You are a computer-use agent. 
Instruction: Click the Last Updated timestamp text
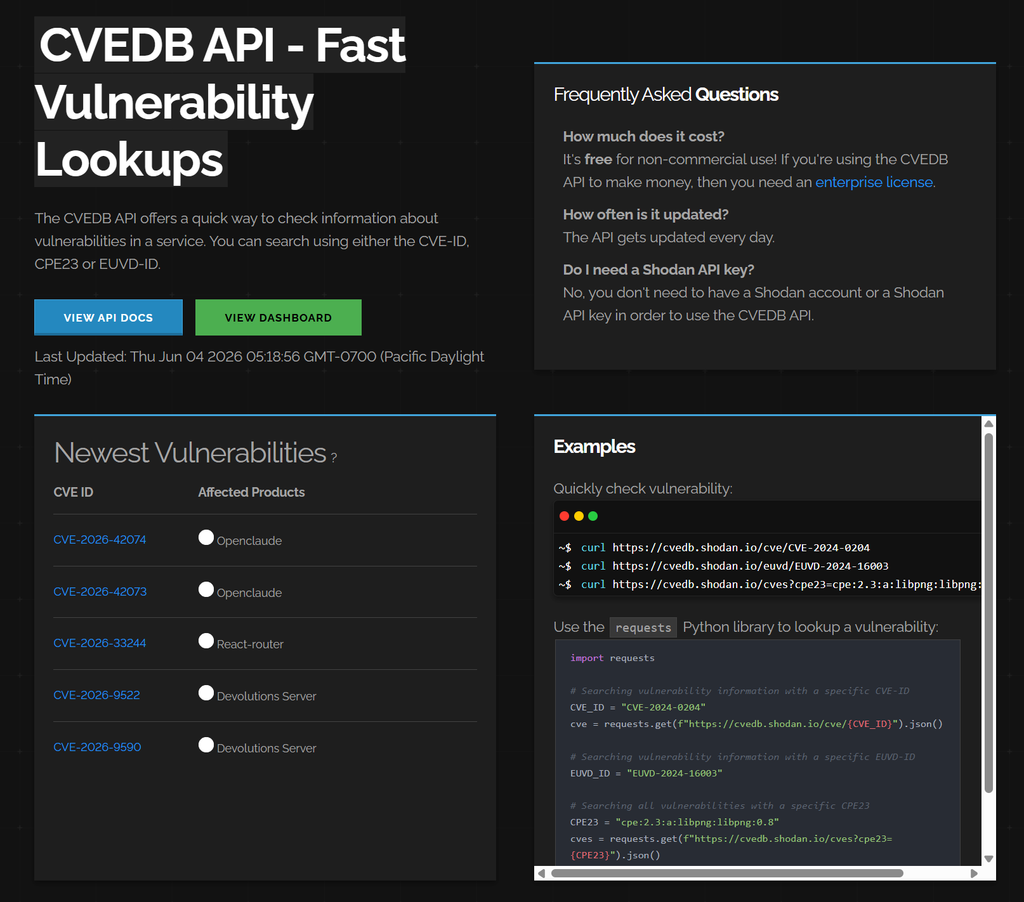point(259,368)
